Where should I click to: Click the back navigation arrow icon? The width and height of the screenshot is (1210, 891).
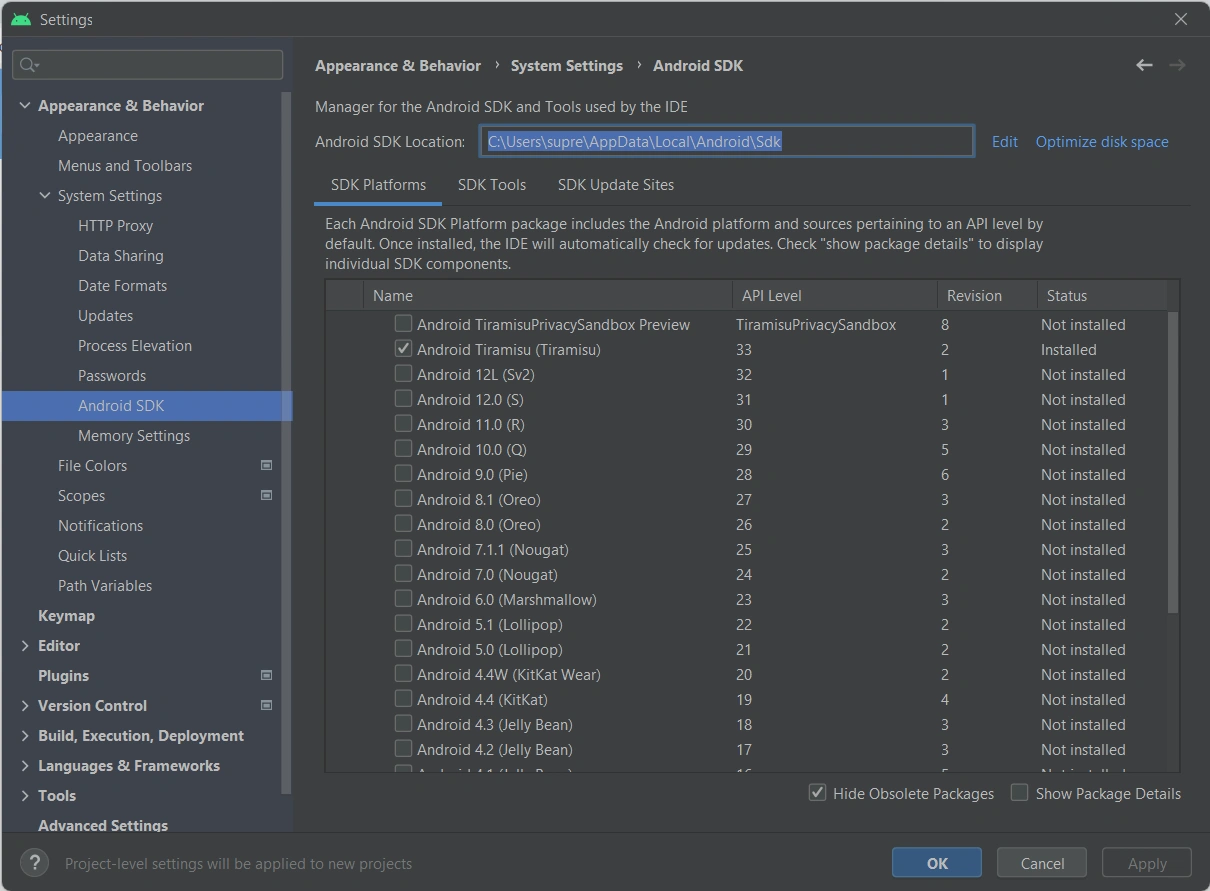[1144, 65]
